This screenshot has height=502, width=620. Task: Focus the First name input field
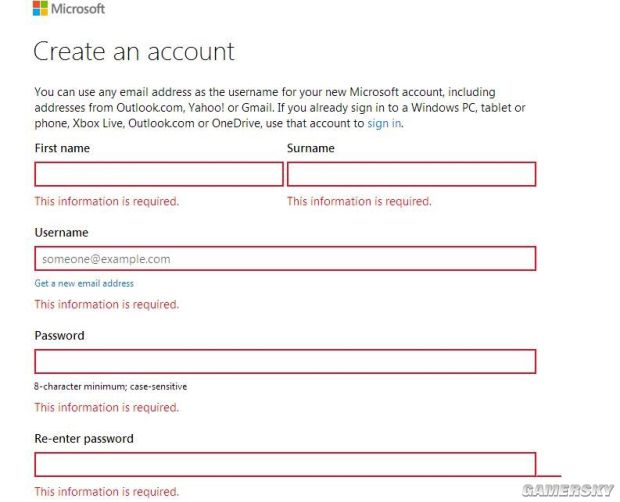coord(159,174)
